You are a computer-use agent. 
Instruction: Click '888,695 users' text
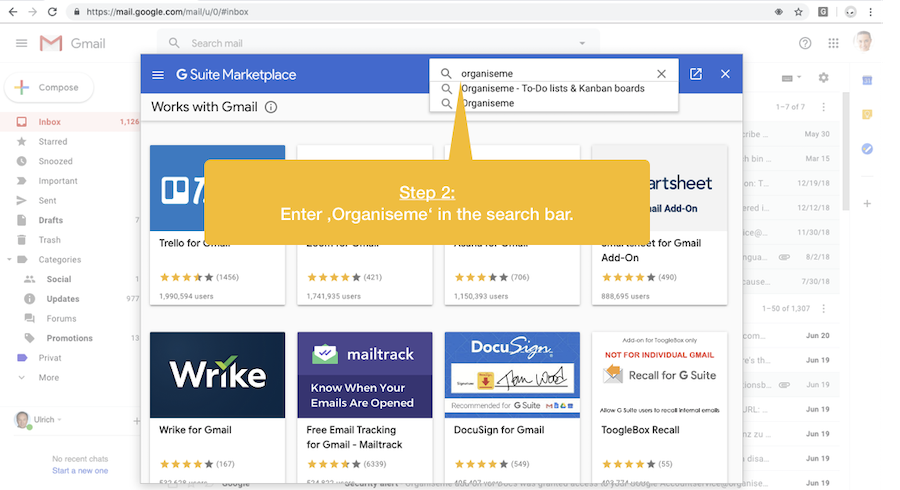(626, 297)
